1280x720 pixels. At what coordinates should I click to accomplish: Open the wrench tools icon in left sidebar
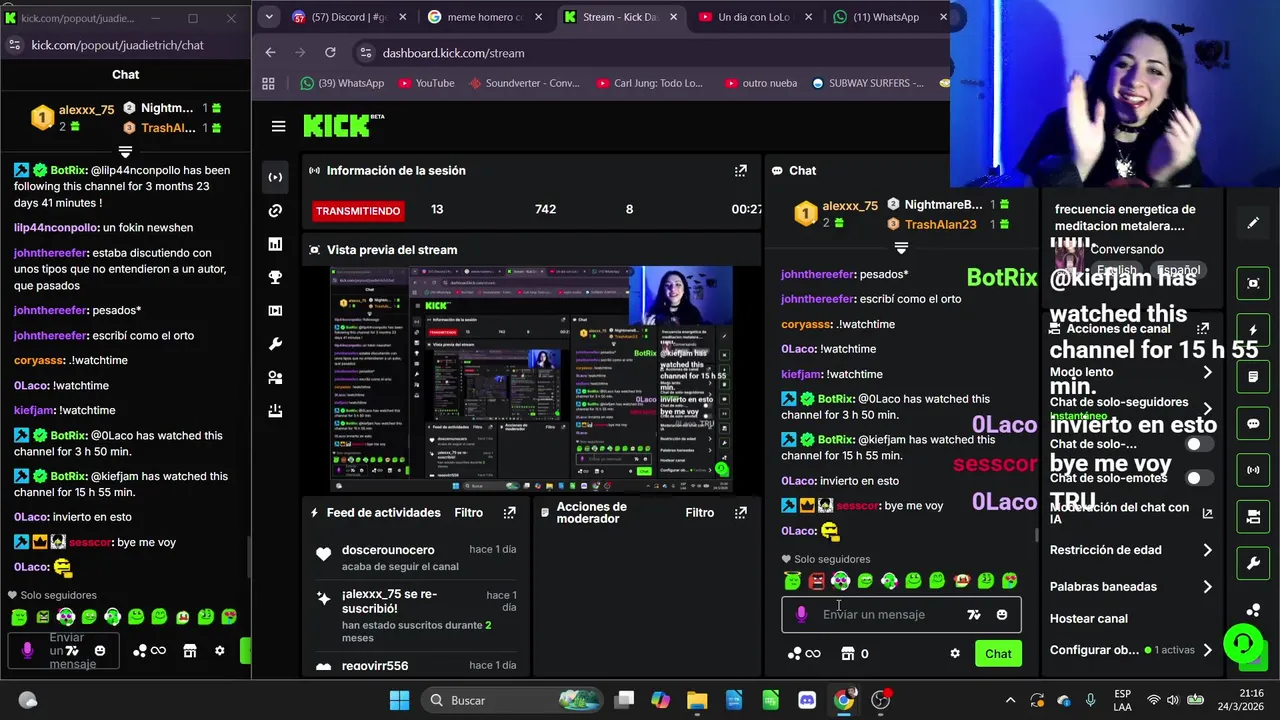(275, 344)
